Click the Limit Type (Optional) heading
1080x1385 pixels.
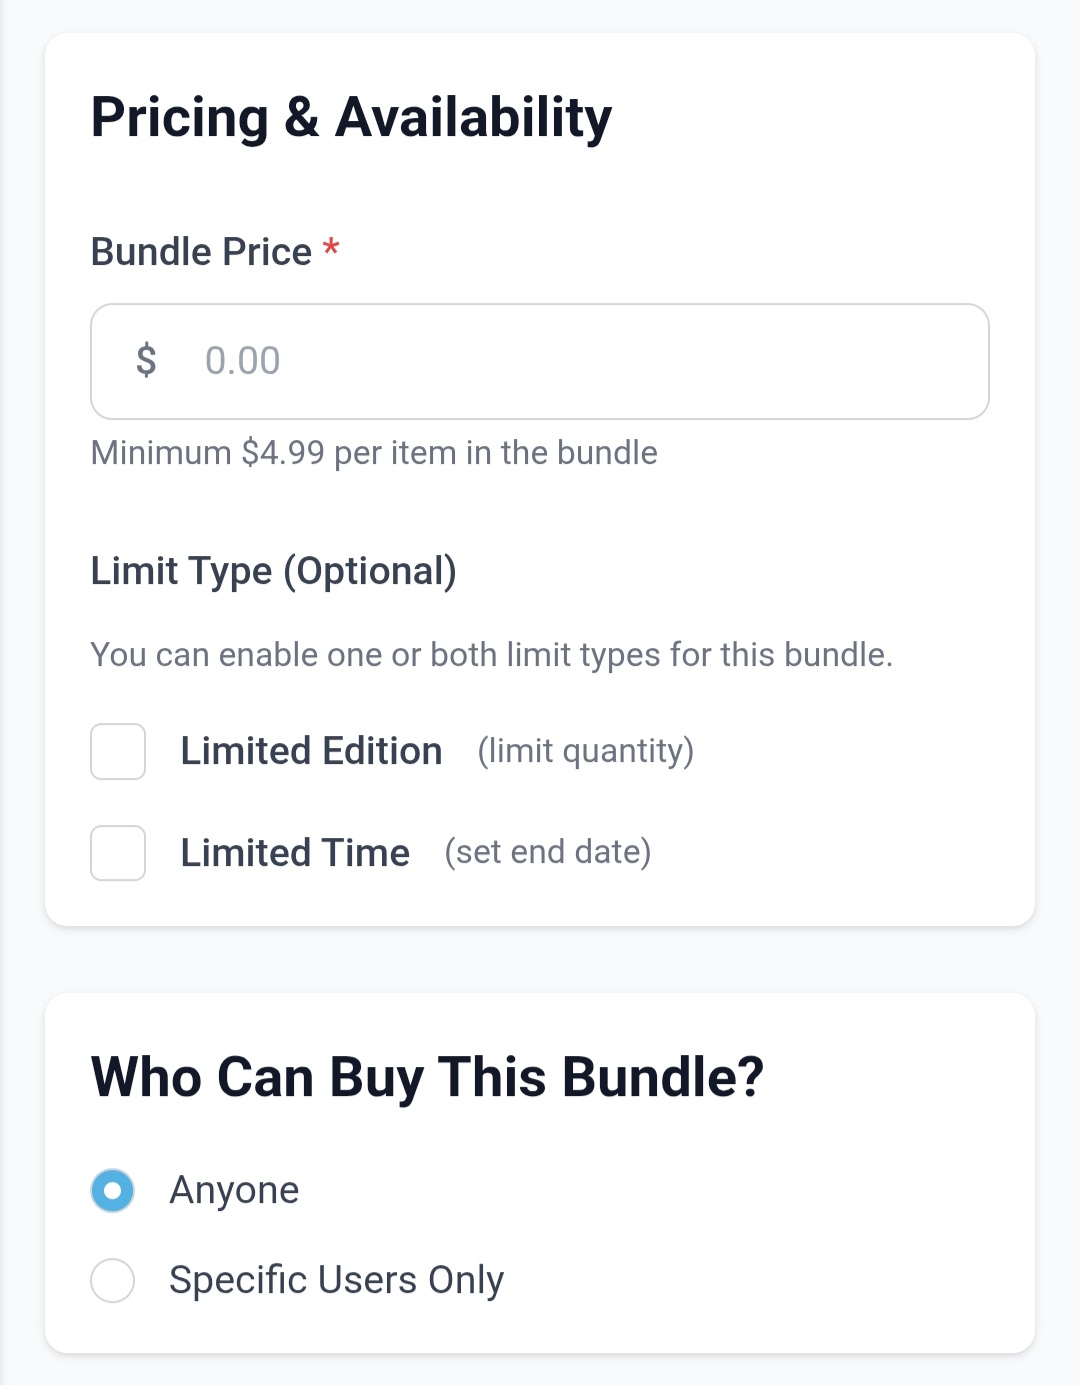click(x=273, y=571)
